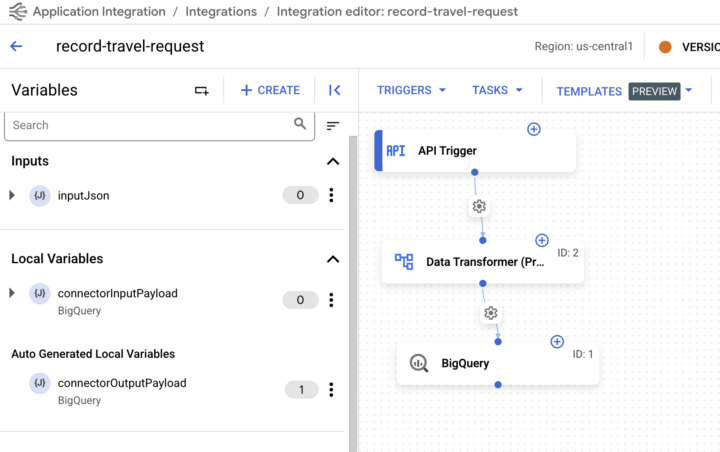Click the ID: 1 label
720x452 pixels.
click(583, 354)
